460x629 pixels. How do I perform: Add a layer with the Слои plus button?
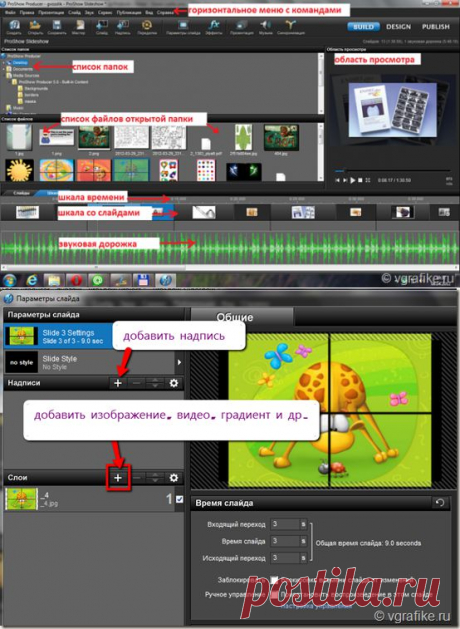[118, 477]
